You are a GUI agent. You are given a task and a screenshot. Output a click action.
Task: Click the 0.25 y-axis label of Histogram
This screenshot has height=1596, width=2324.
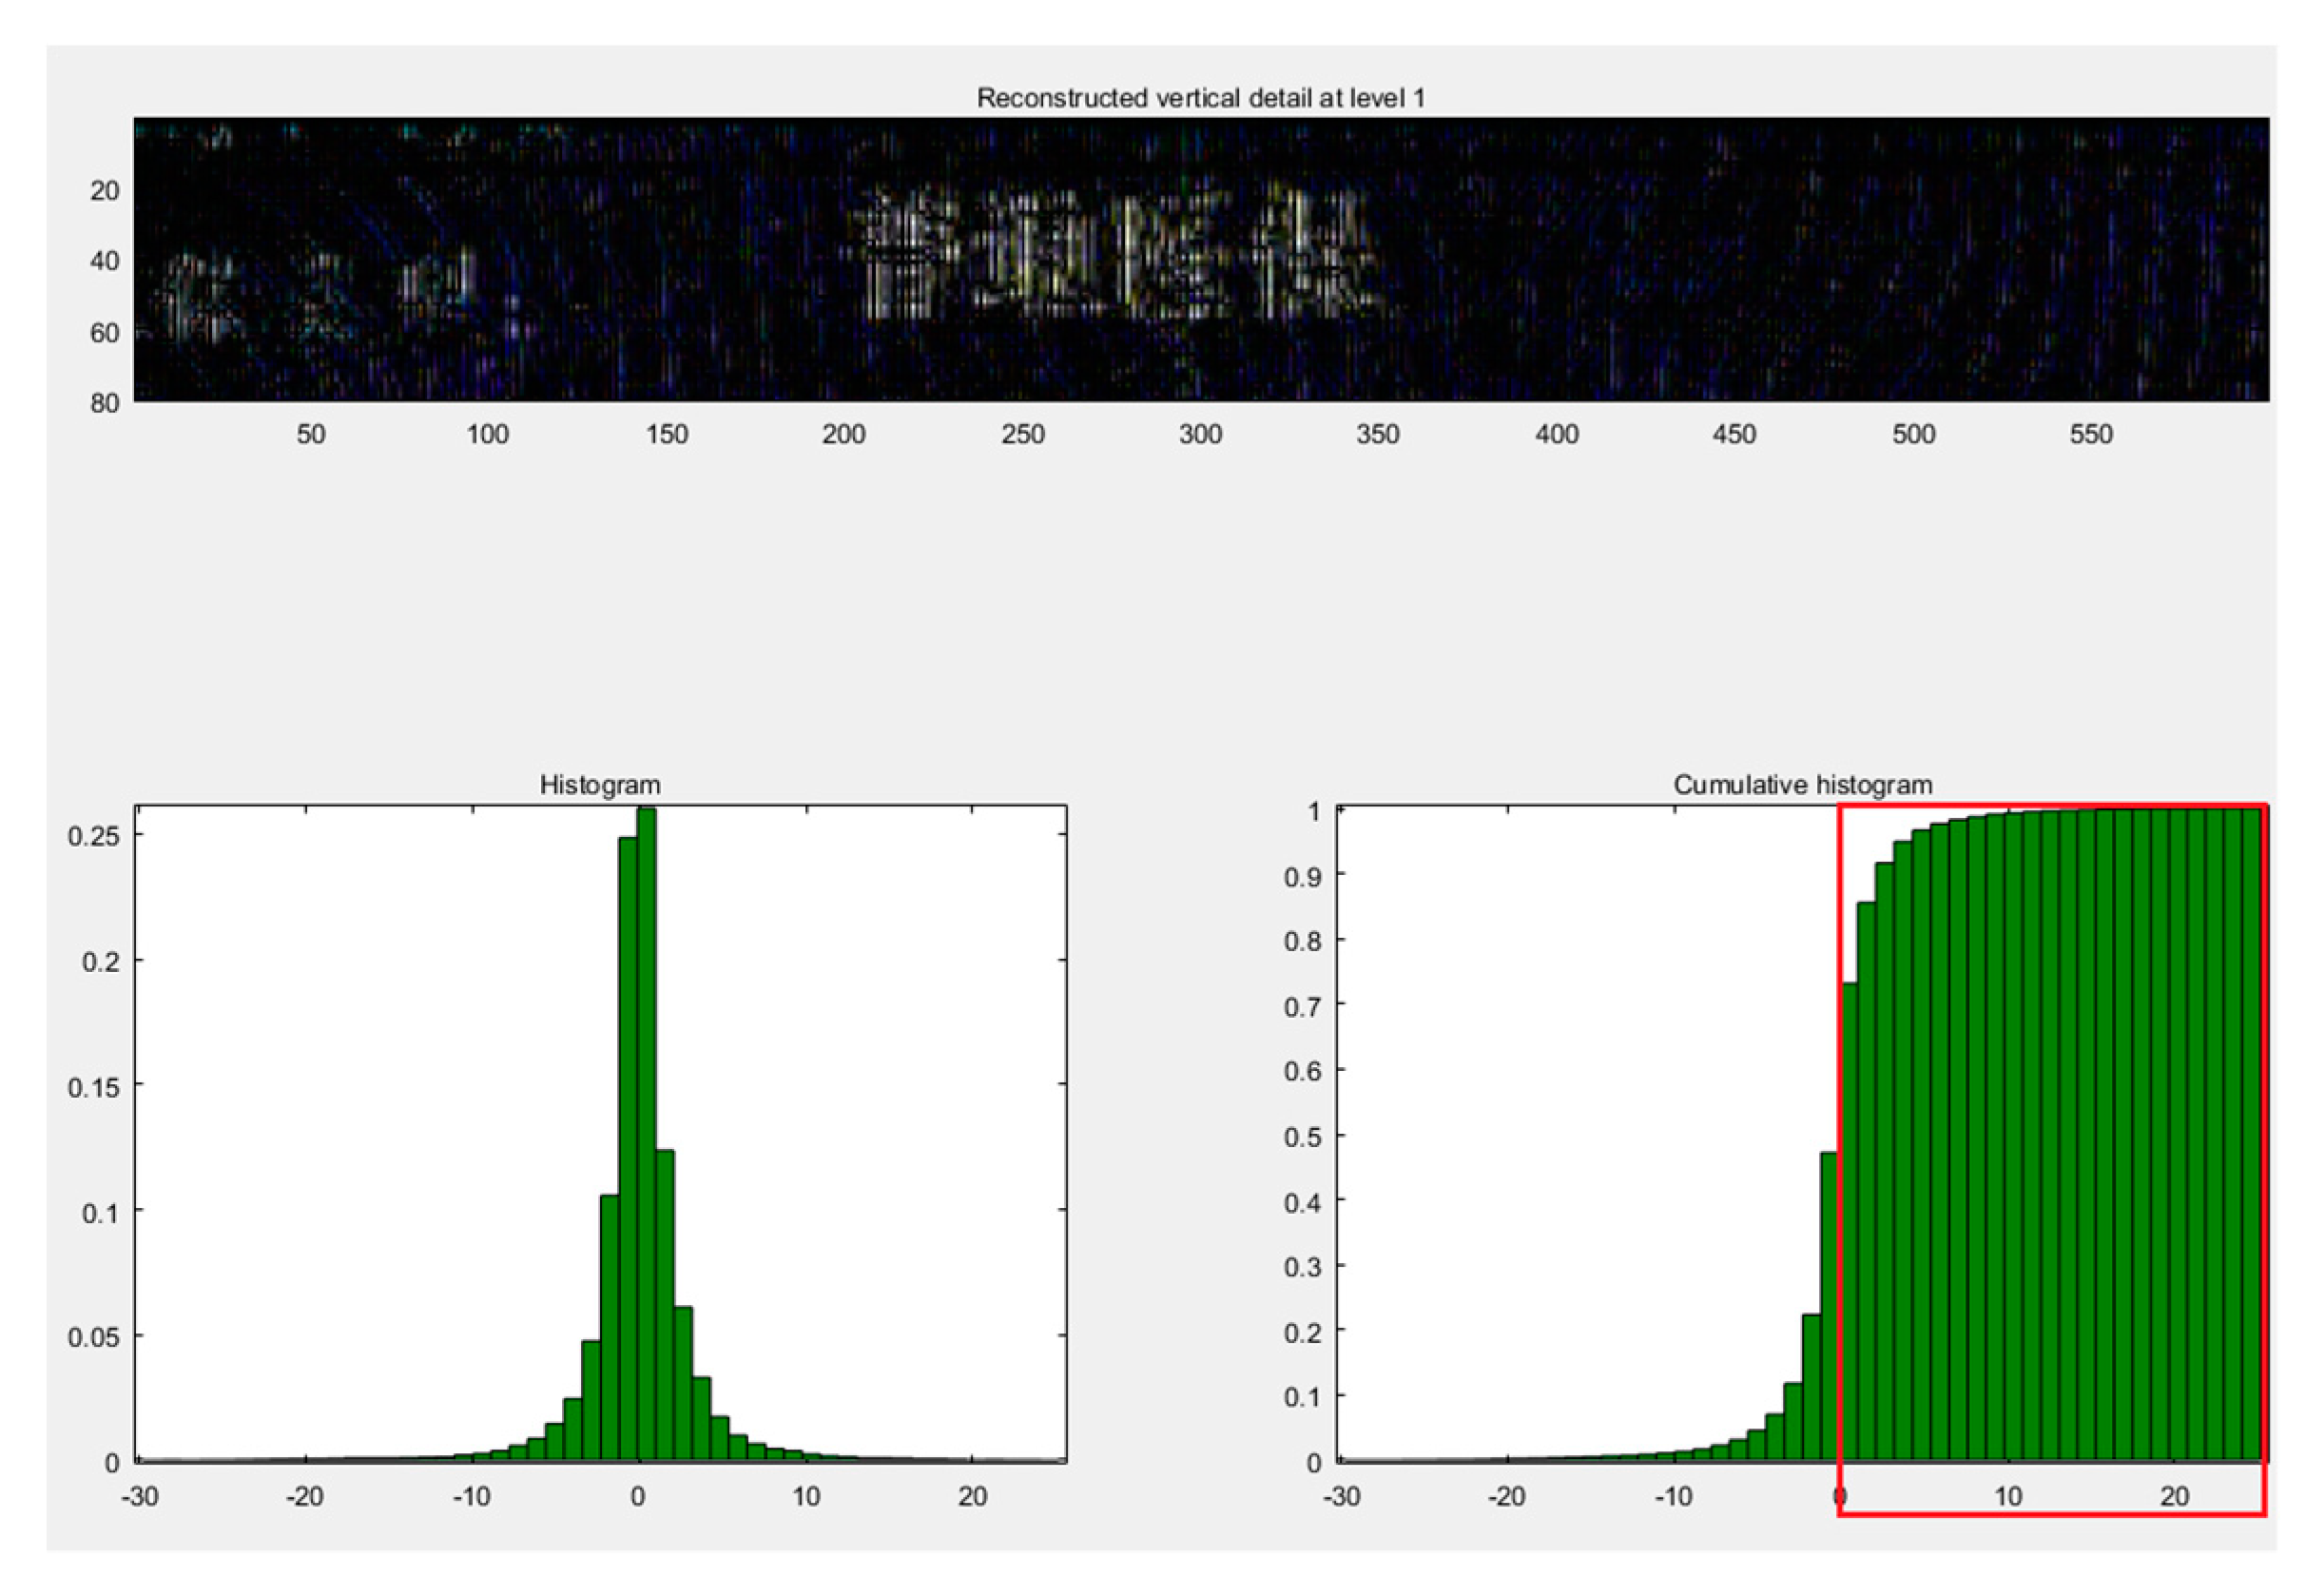(93, 836)
